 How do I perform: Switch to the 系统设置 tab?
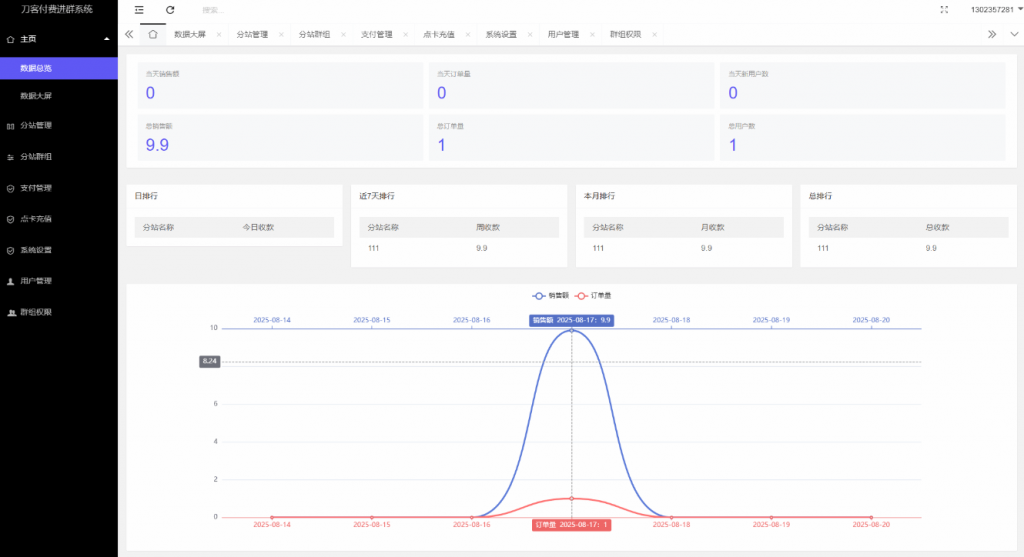tap(501, 35)
